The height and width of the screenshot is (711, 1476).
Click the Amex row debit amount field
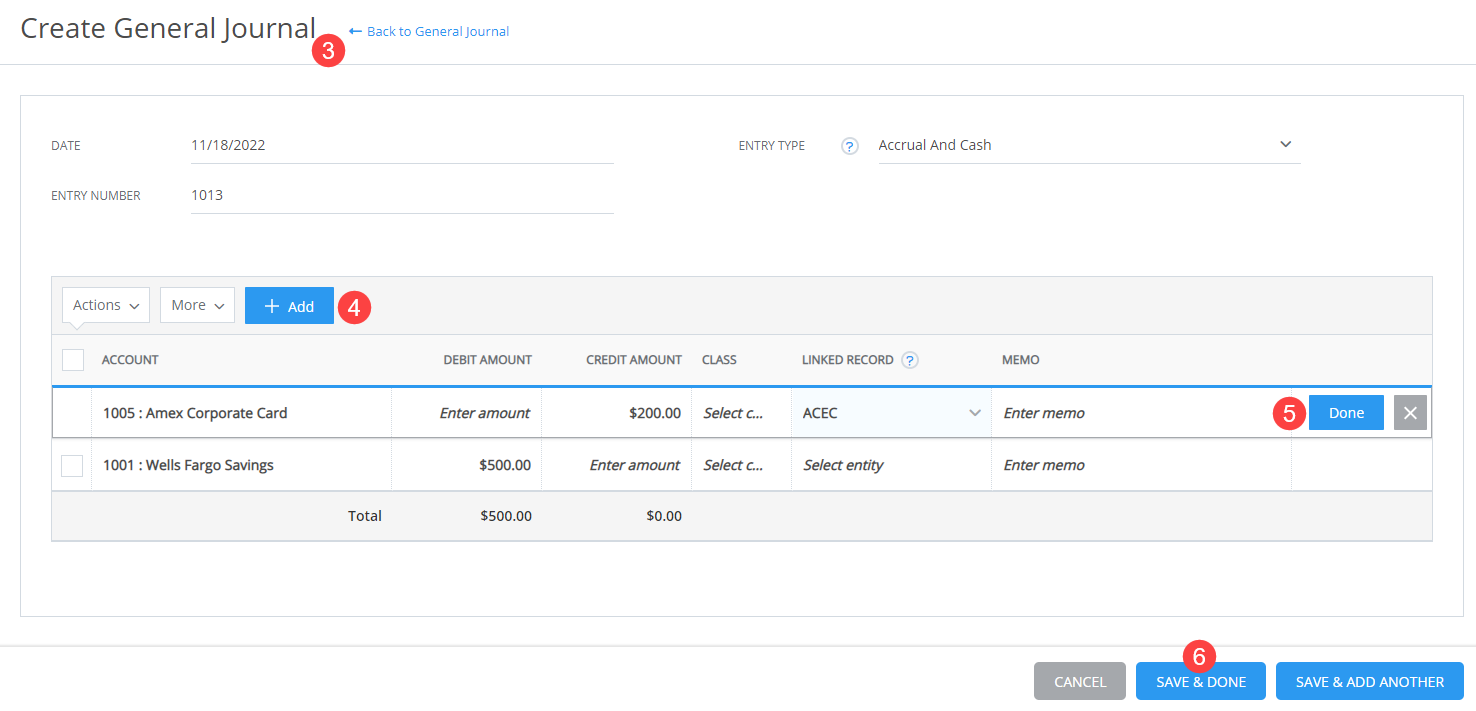(467, 413)
